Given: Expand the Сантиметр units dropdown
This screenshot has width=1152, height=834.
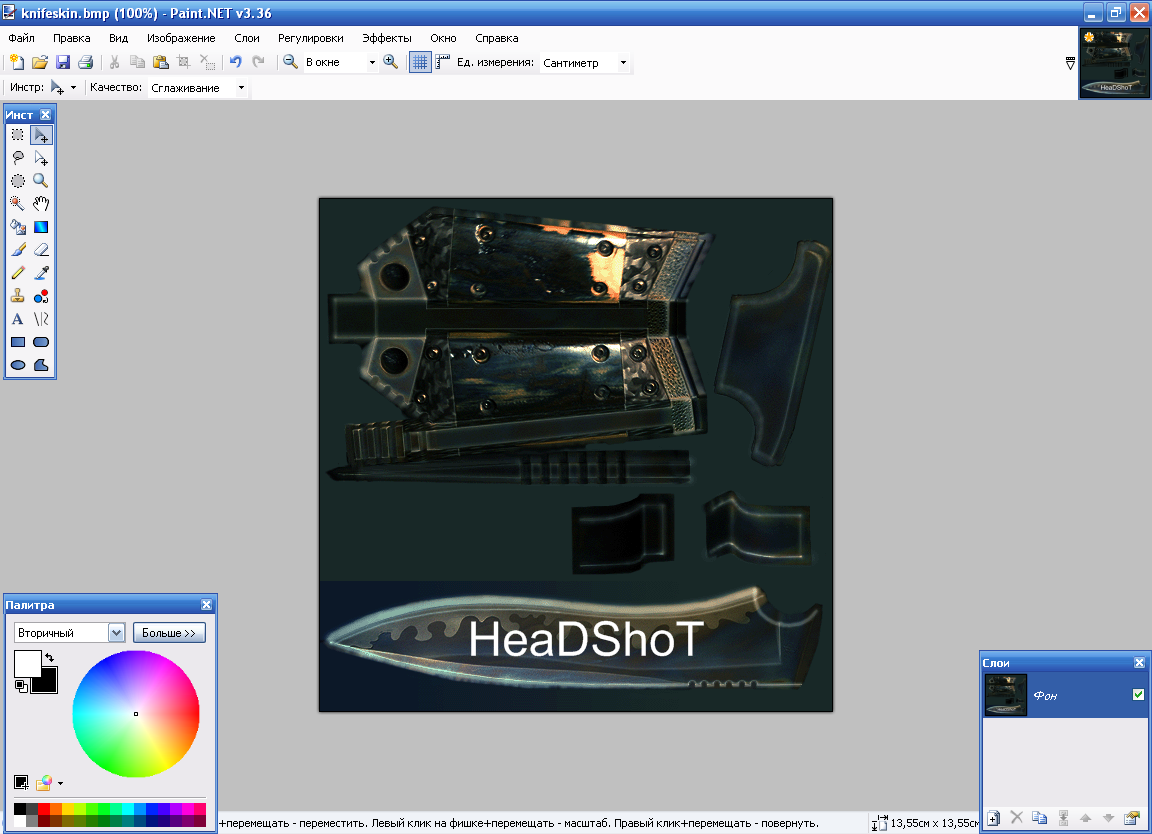Looking at the screenshot, I should (x=623, y=62).
